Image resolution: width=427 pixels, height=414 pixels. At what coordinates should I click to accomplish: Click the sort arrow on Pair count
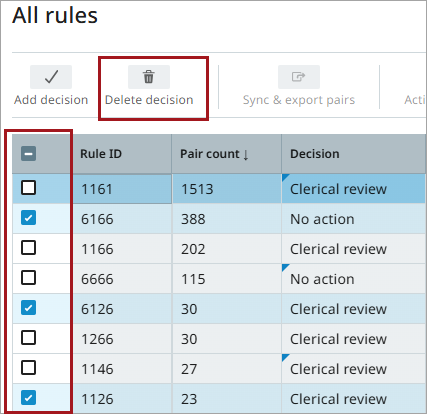[x=246, y=154]
